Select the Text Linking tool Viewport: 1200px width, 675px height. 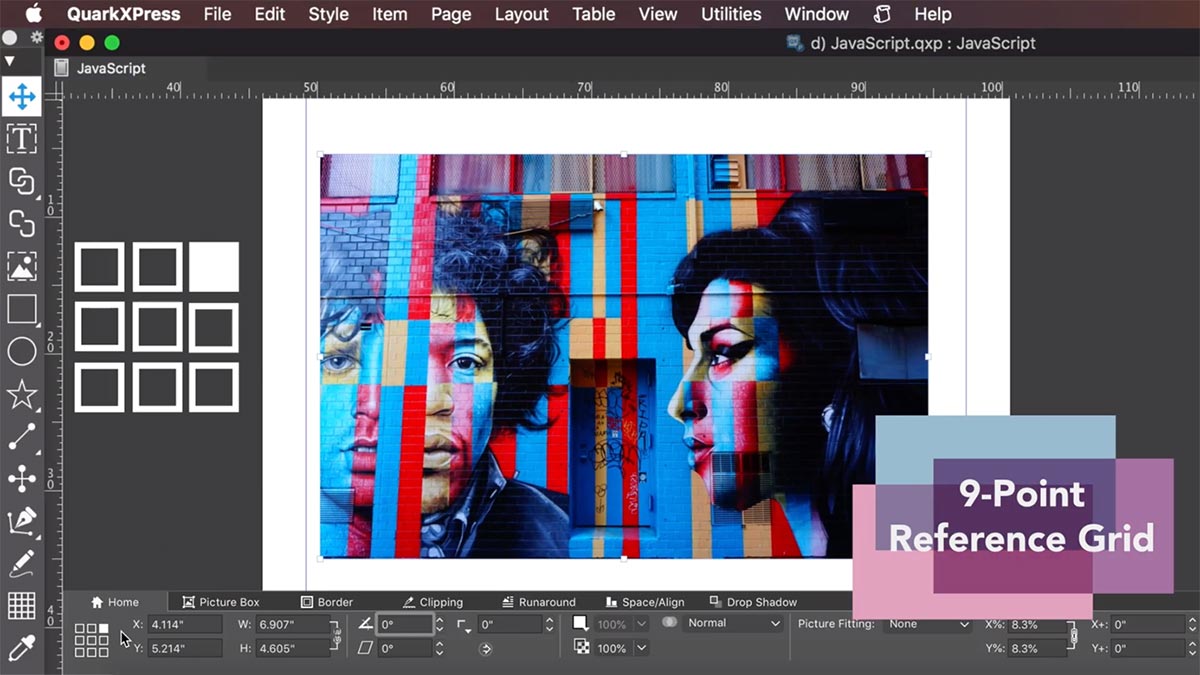(x=22, y=181)
